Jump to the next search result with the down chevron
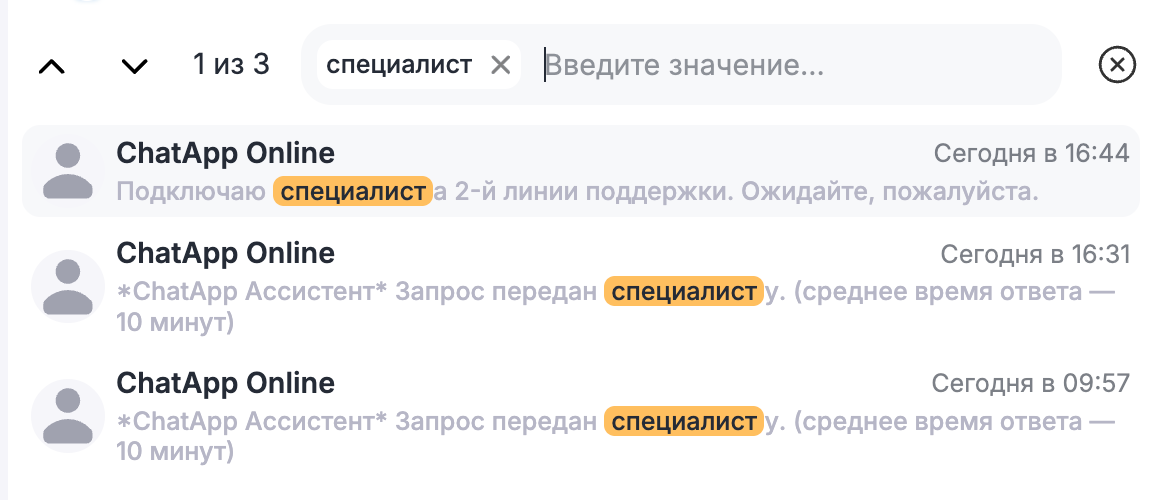 pyautogui.click(x=134, y=66)
